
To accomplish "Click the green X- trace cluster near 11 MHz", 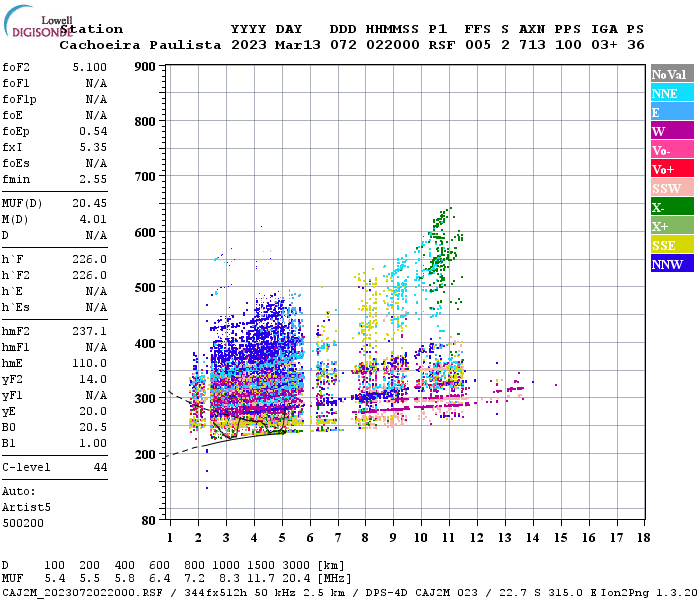I will click(x=442, y=250).
